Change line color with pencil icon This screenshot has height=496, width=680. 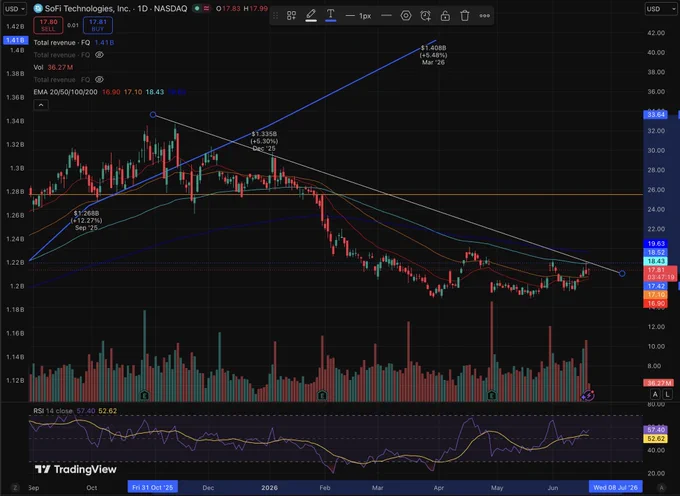point(311,16)
